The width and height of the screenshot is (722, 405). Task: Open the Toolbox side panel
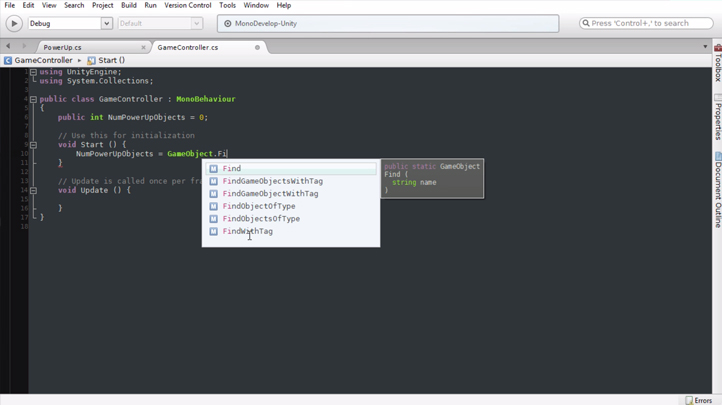[x=717, y=64]
